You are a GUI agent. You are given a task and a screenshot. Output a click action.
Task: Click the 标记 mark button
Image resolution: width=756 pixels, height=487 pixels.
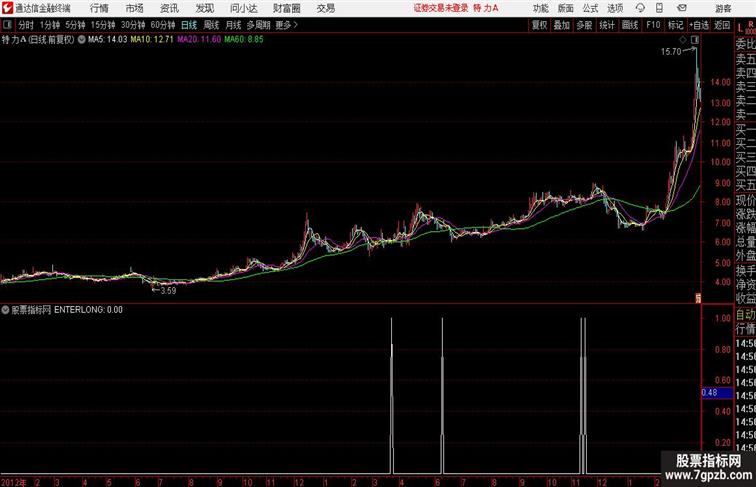click(x=675, y=25)
